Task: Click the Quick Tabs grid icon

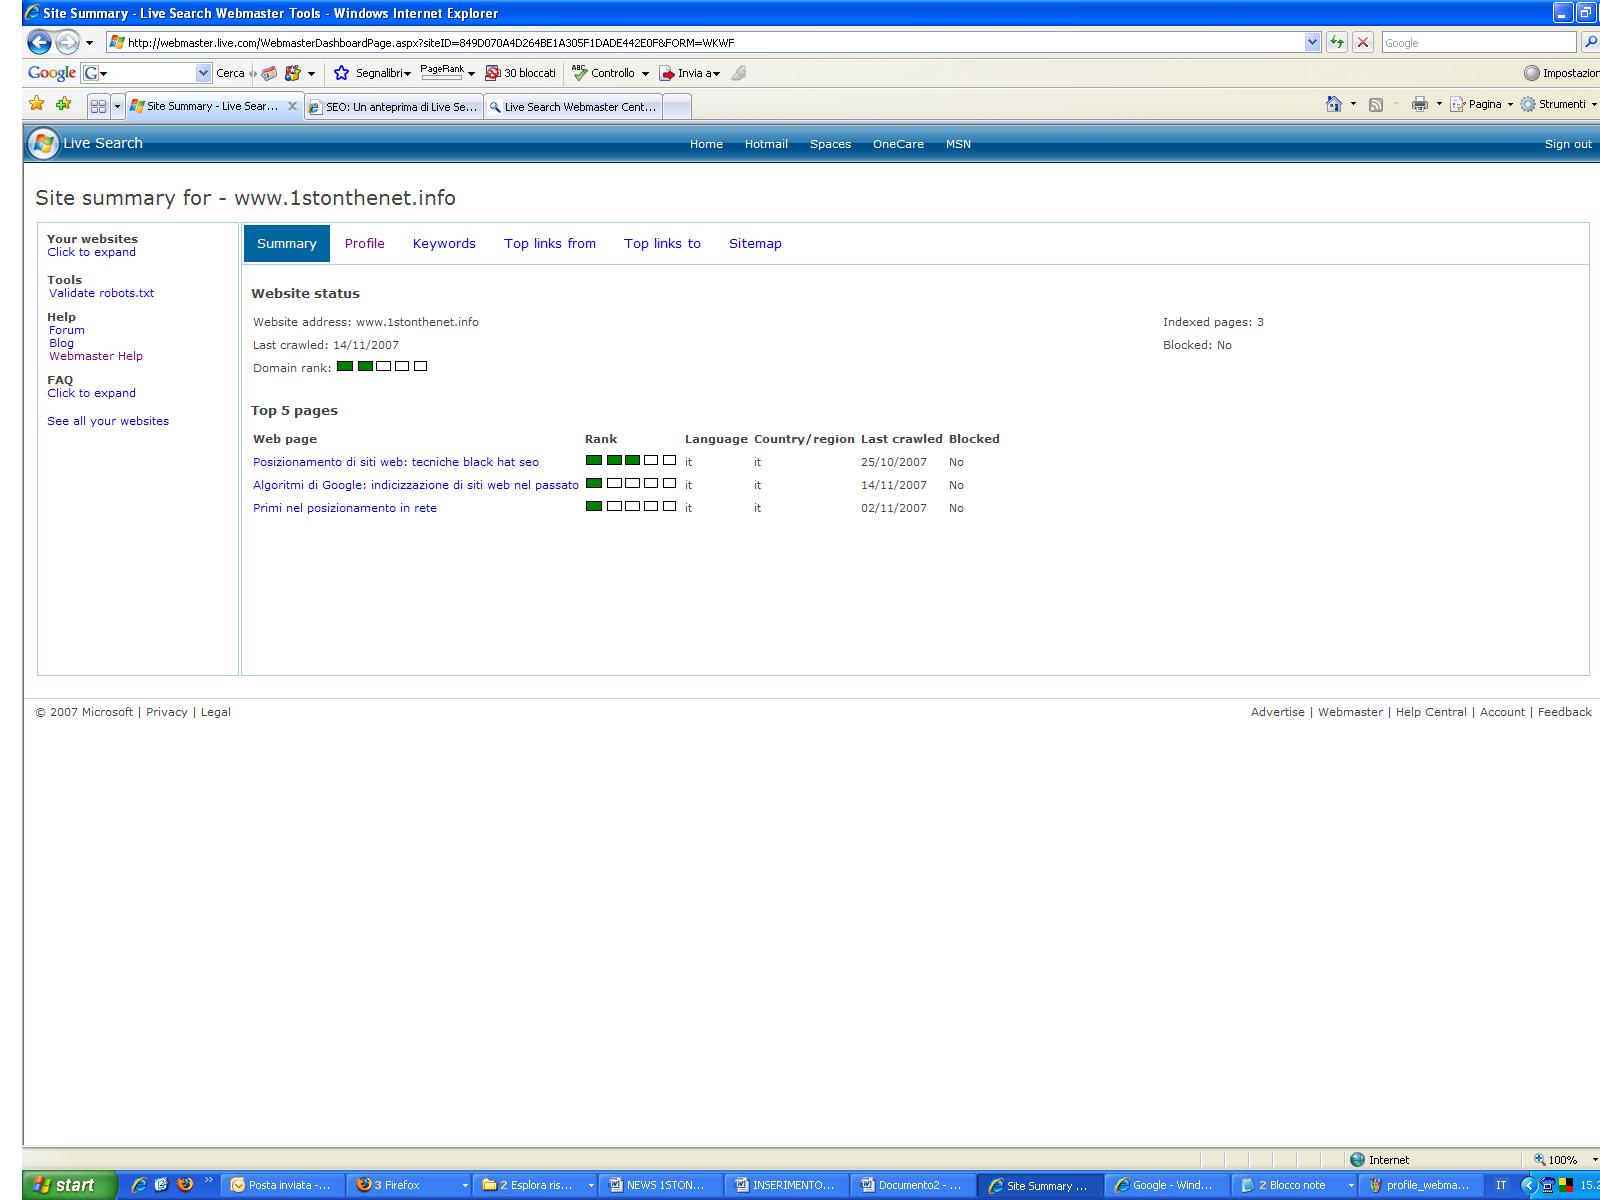Action: tap(98, 106)
